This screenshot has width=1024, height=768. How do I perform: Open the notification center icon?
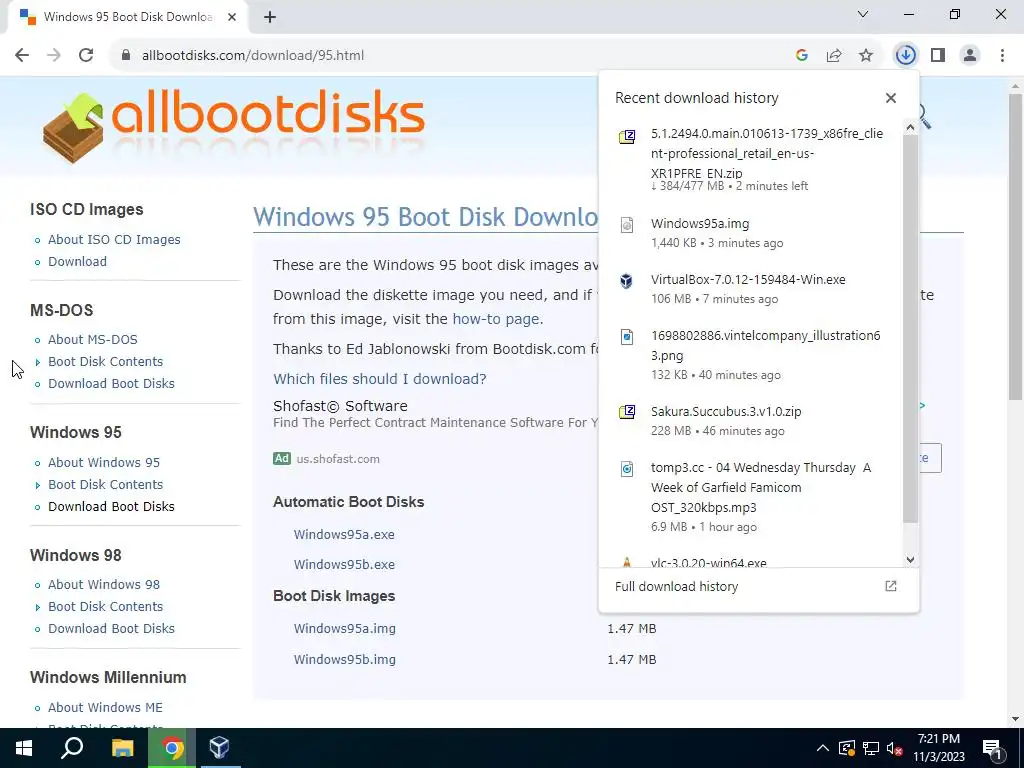(992, 748)
